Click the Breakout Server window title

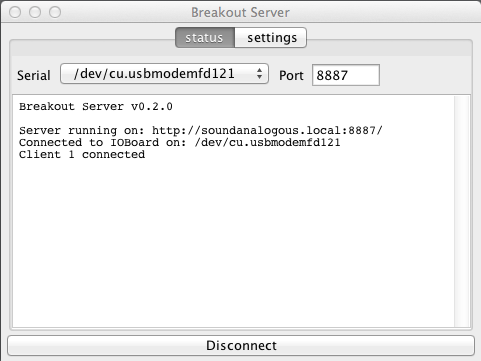(x=240, y=12)
